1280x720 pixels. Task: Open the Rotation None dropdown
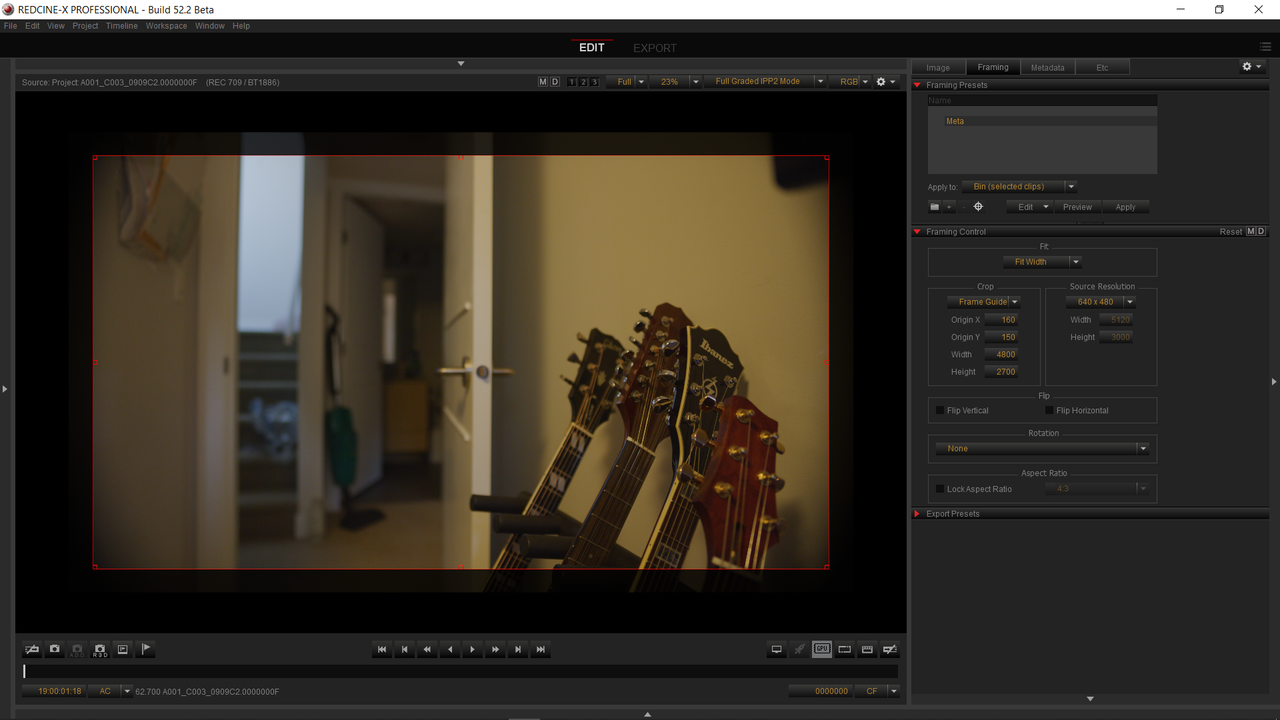(1042, 449)
